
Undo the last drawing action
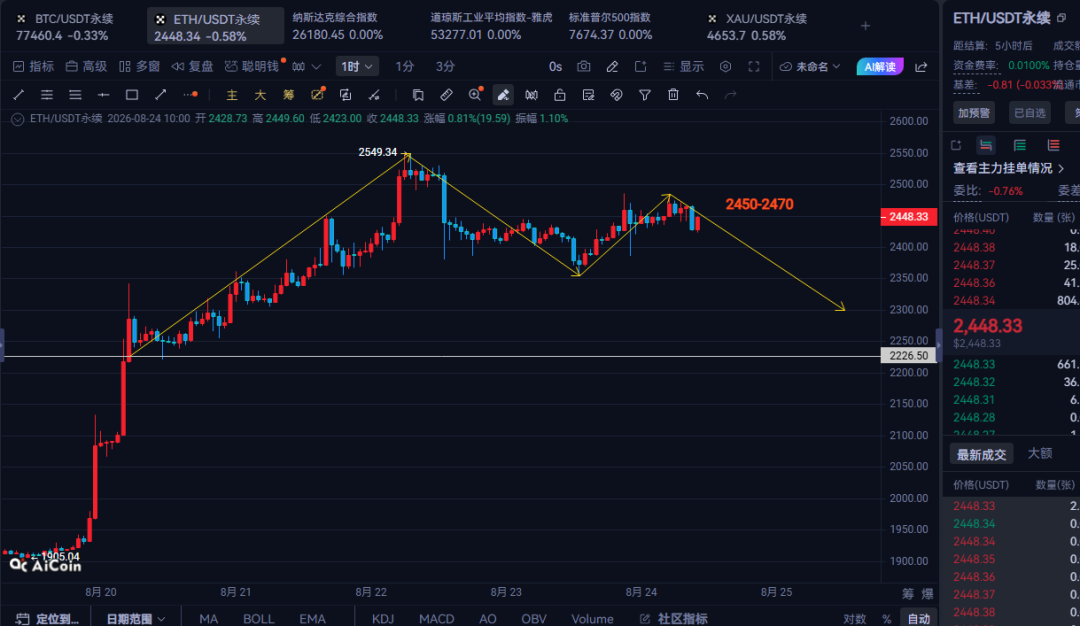[702, 95]
